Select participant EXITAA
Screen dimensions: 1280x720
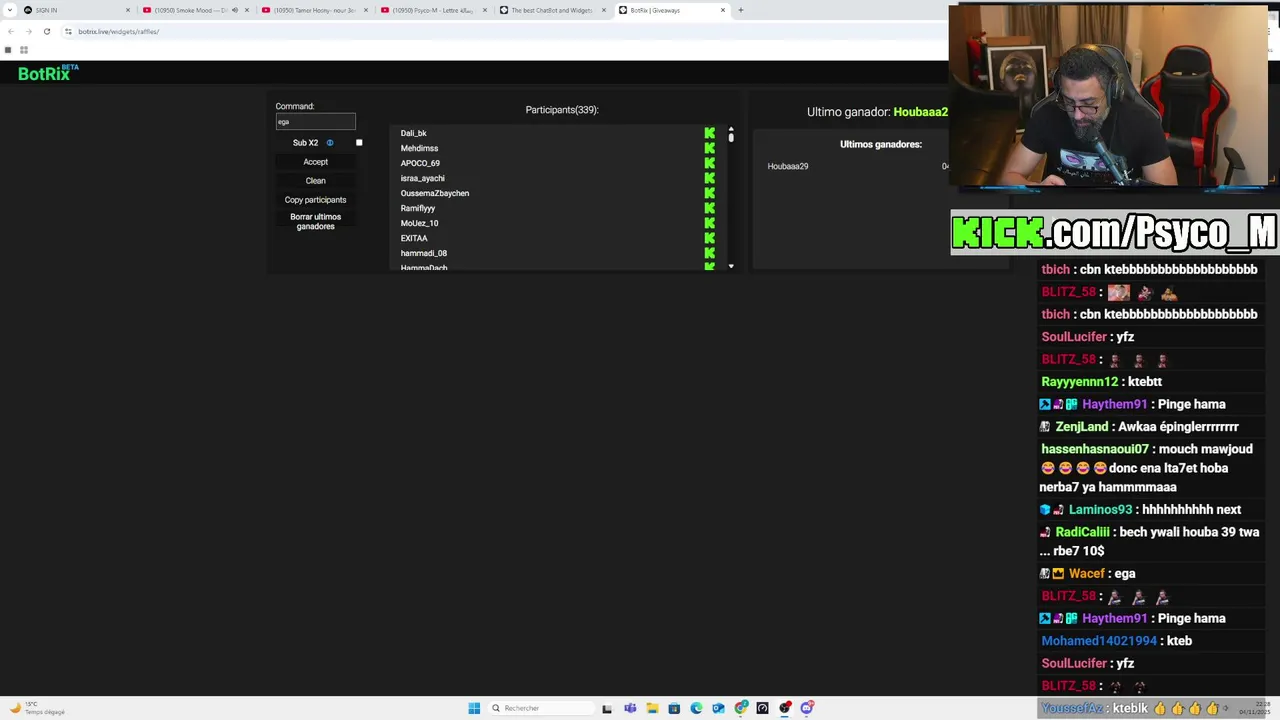(x=413, y=238)
